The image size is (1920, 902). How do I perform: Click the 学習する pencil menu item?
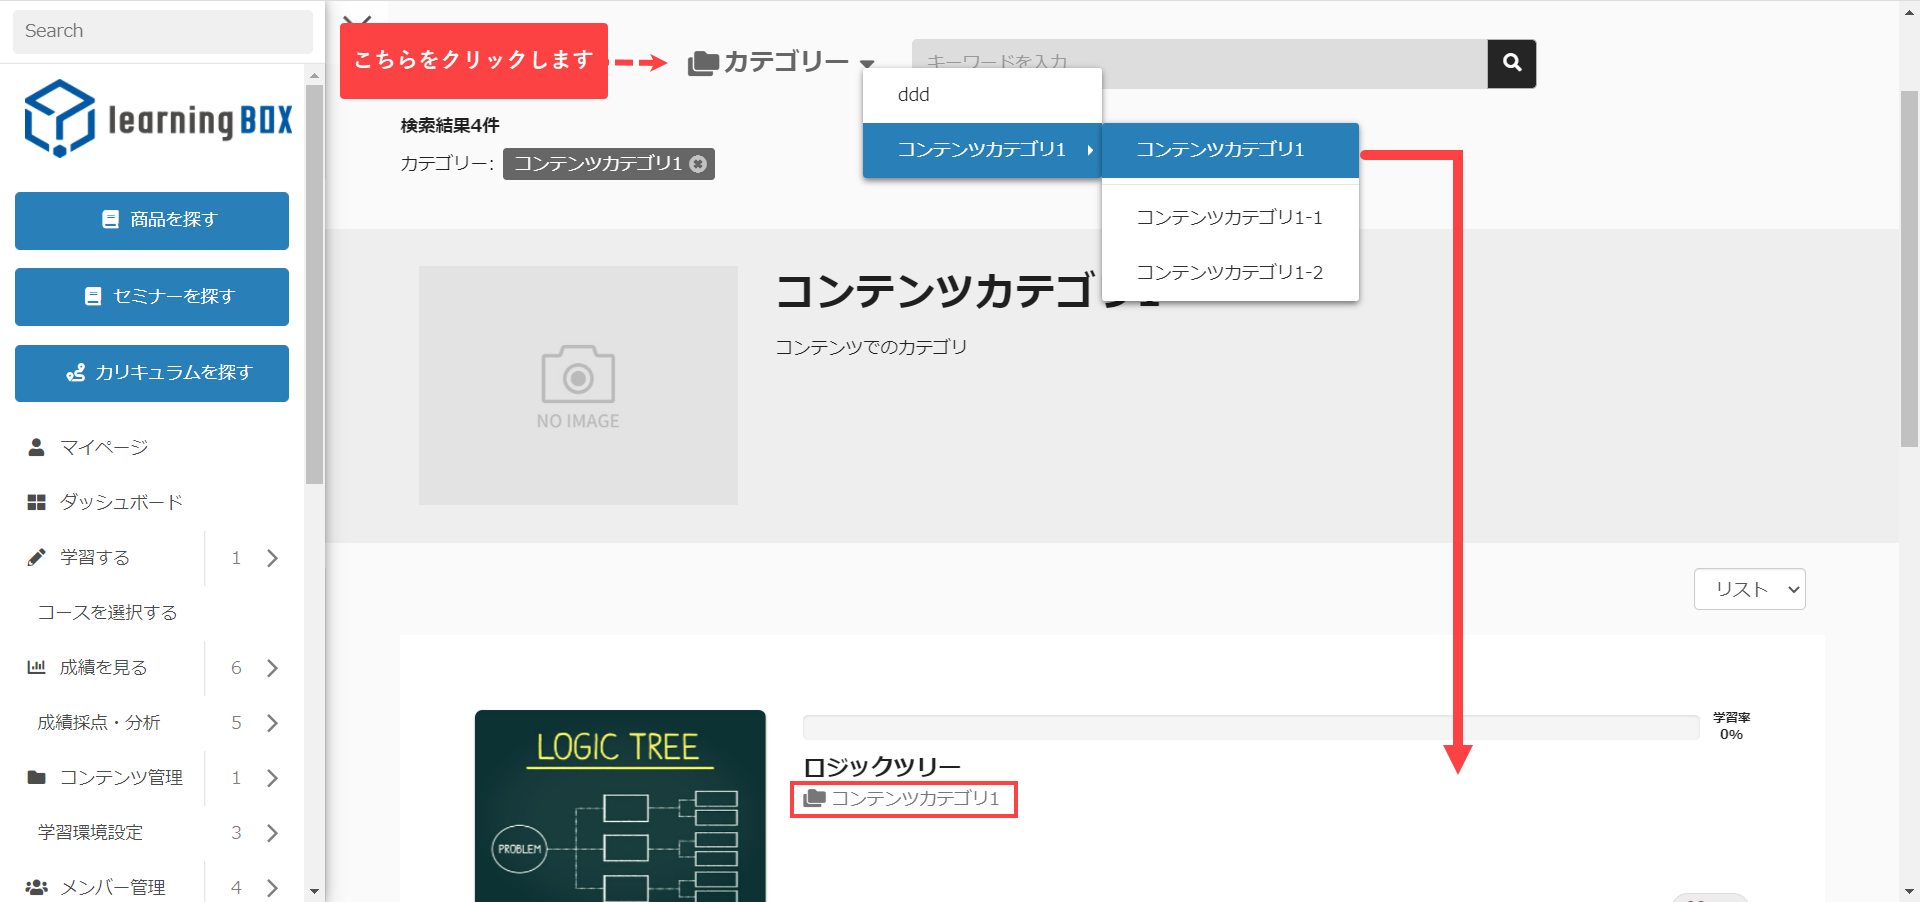tap(95, 557)
